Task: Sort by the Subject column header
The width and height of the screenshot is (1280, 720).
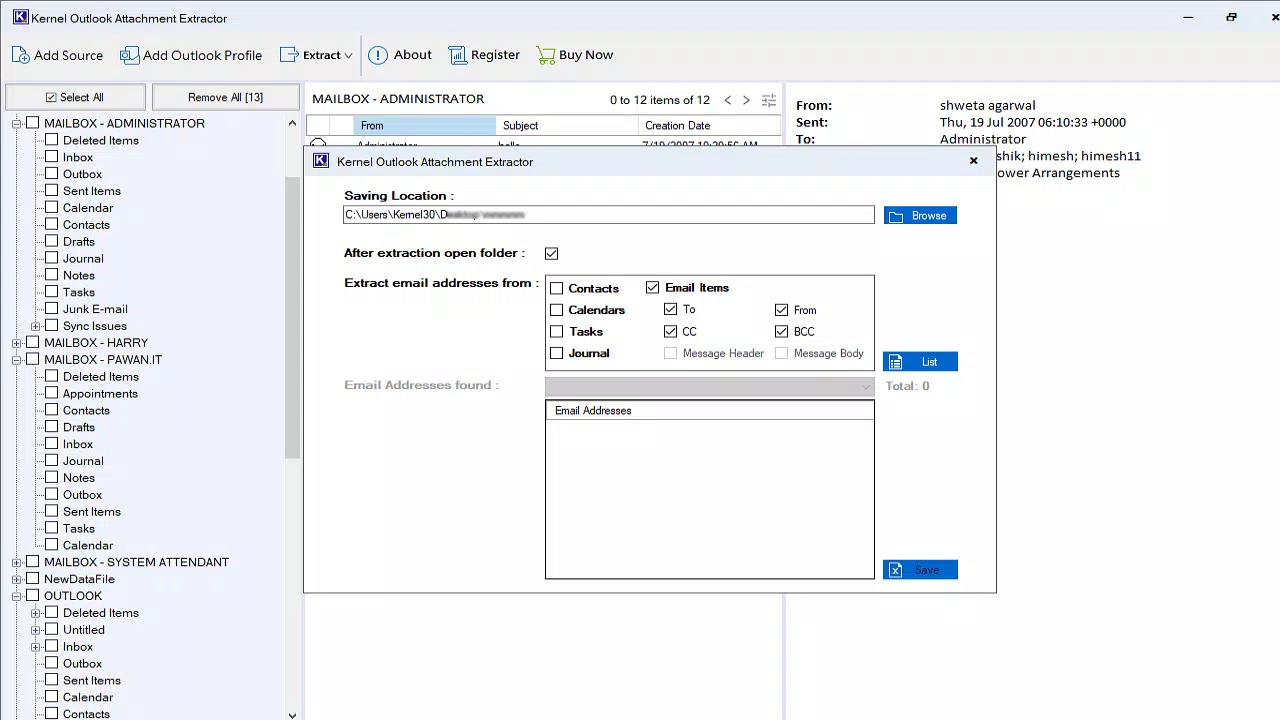Action: [x=567, y=126]
